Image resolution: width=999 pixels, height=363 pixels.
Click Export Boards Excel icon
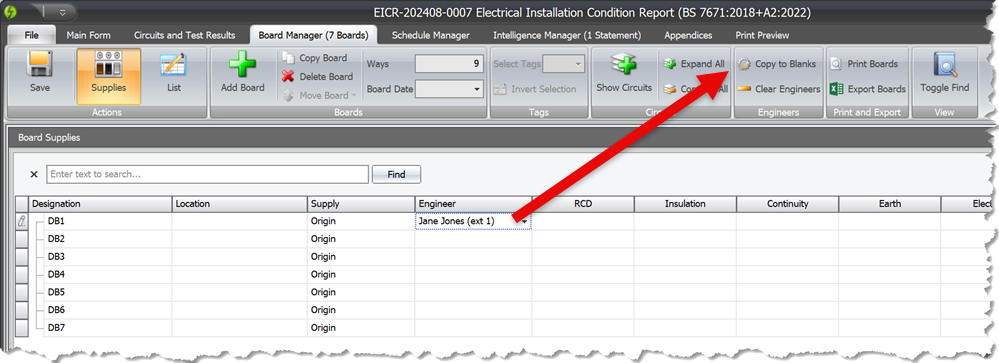[837, 89]
